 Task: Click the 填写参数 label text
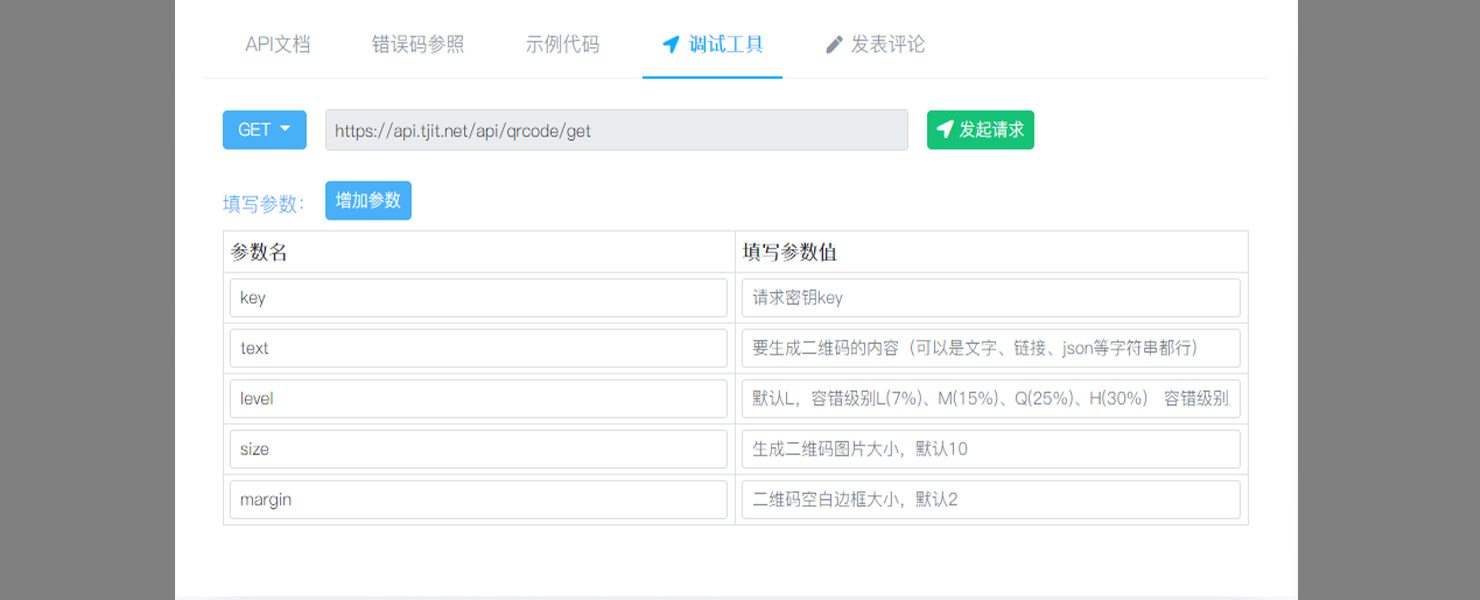tap(263, 204)
